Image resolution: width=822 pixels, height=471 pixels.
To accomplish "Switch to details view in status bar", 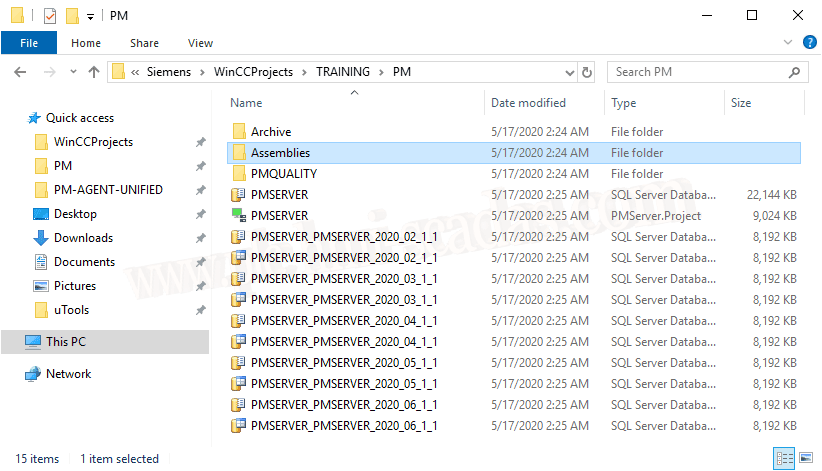I will [x=785, y=459].
